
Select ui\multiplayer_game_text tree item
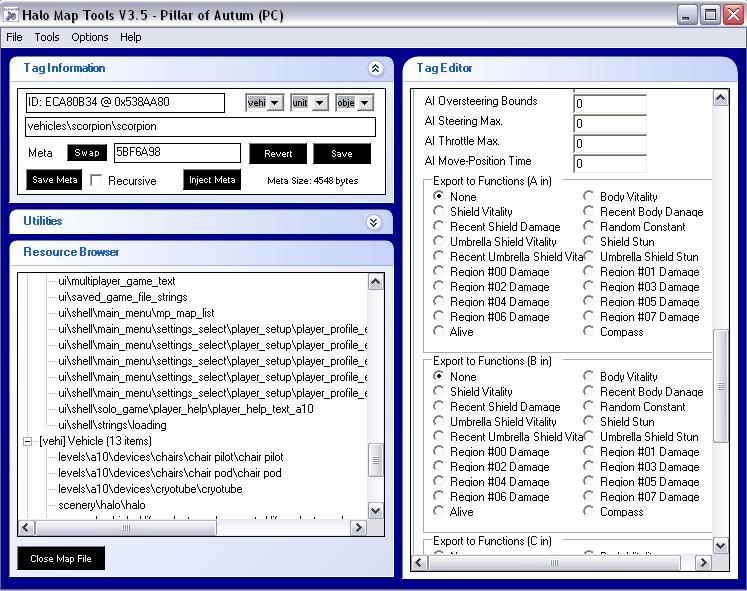(x=117, y=281)
